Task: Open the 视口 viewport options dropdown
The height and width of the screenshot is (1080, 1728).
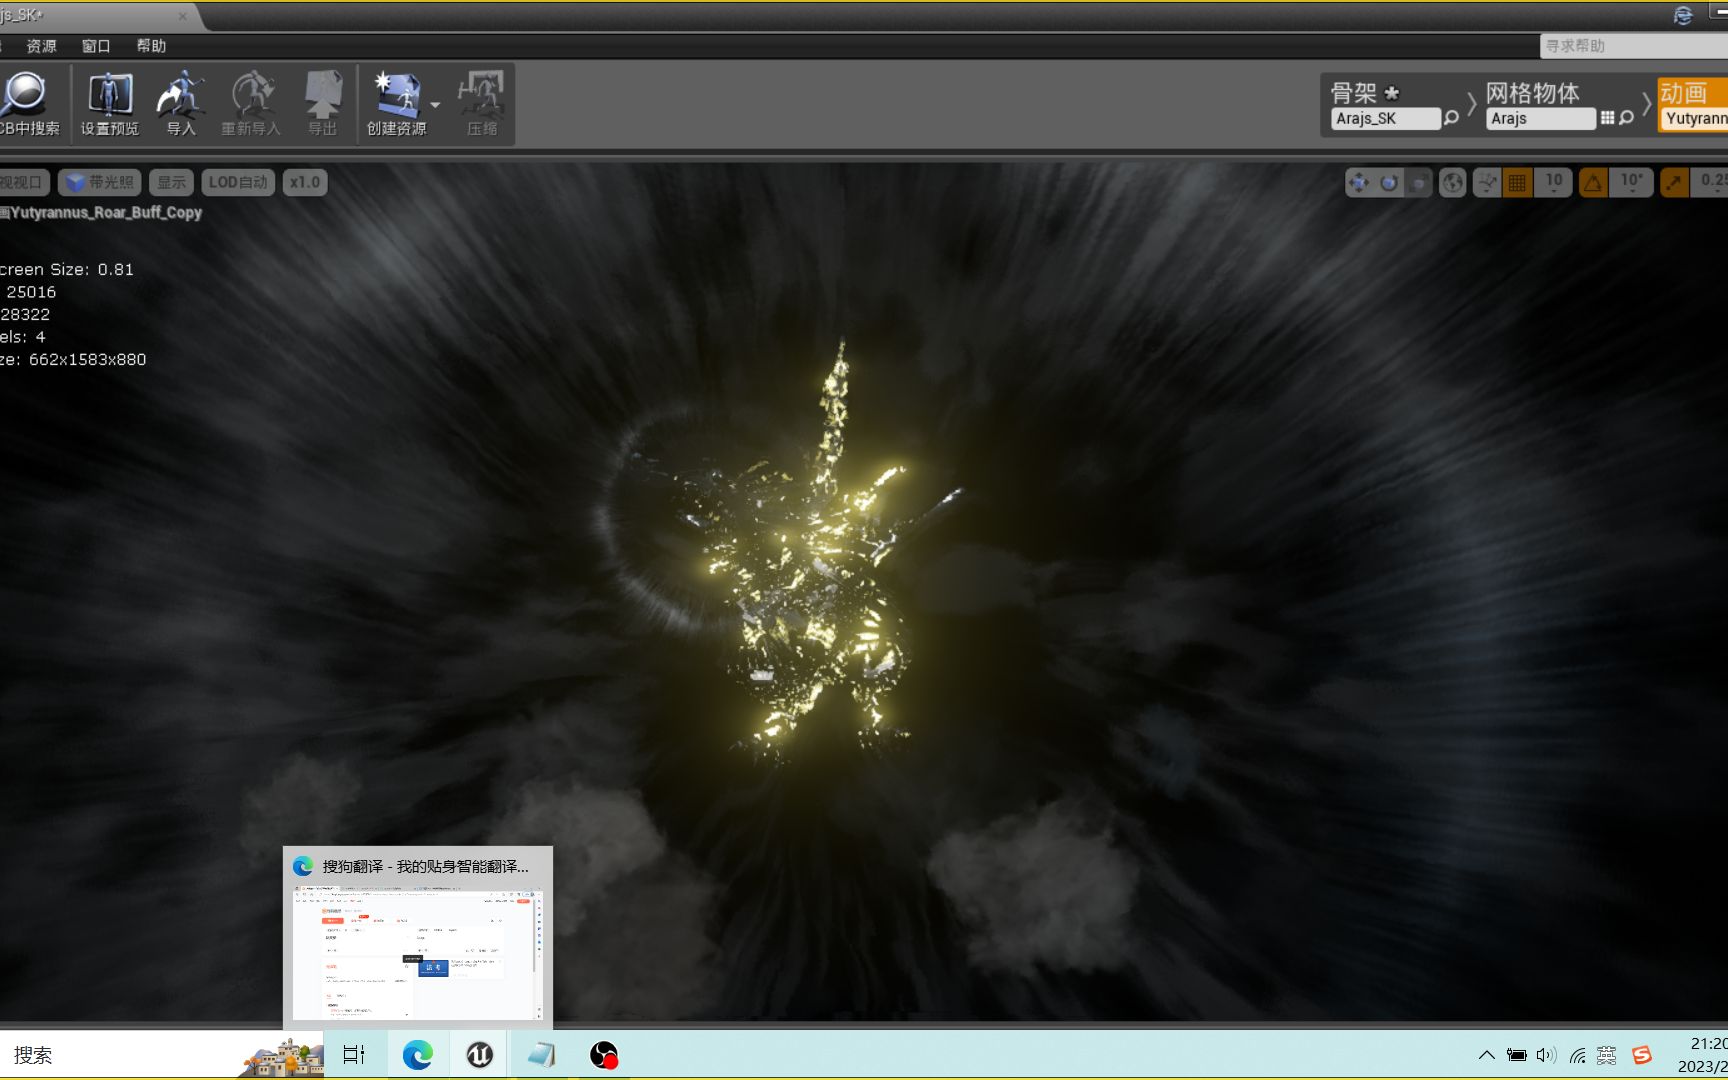Action: [22, 182]
